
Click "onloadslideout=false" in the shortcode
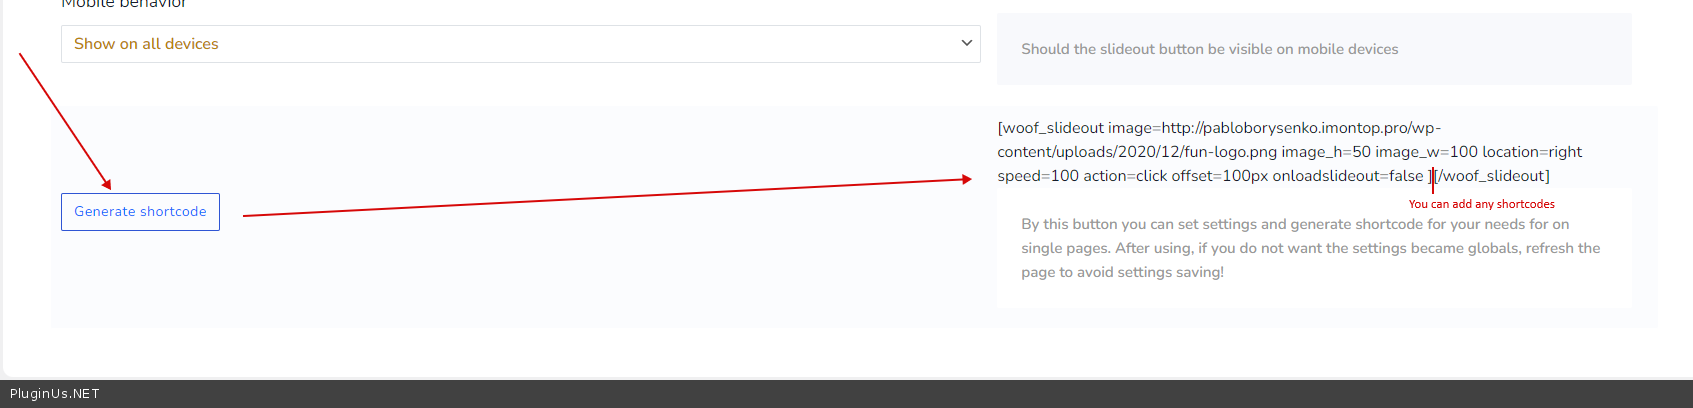1347,176
